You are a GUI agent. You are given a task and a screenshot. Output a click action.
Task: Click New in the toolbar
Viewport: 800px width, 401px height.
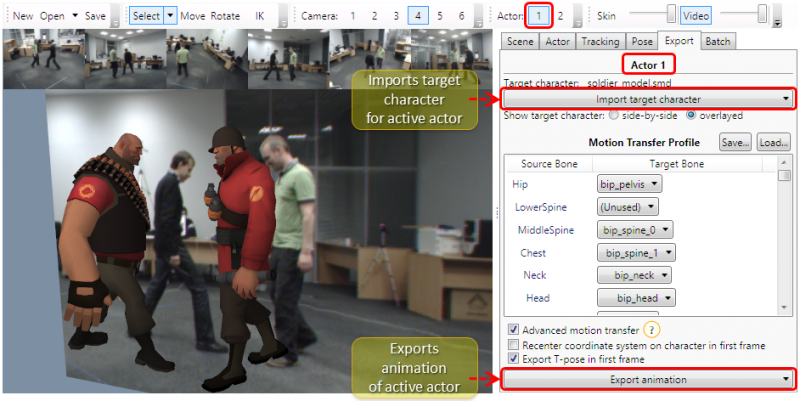tap(22, 16)
